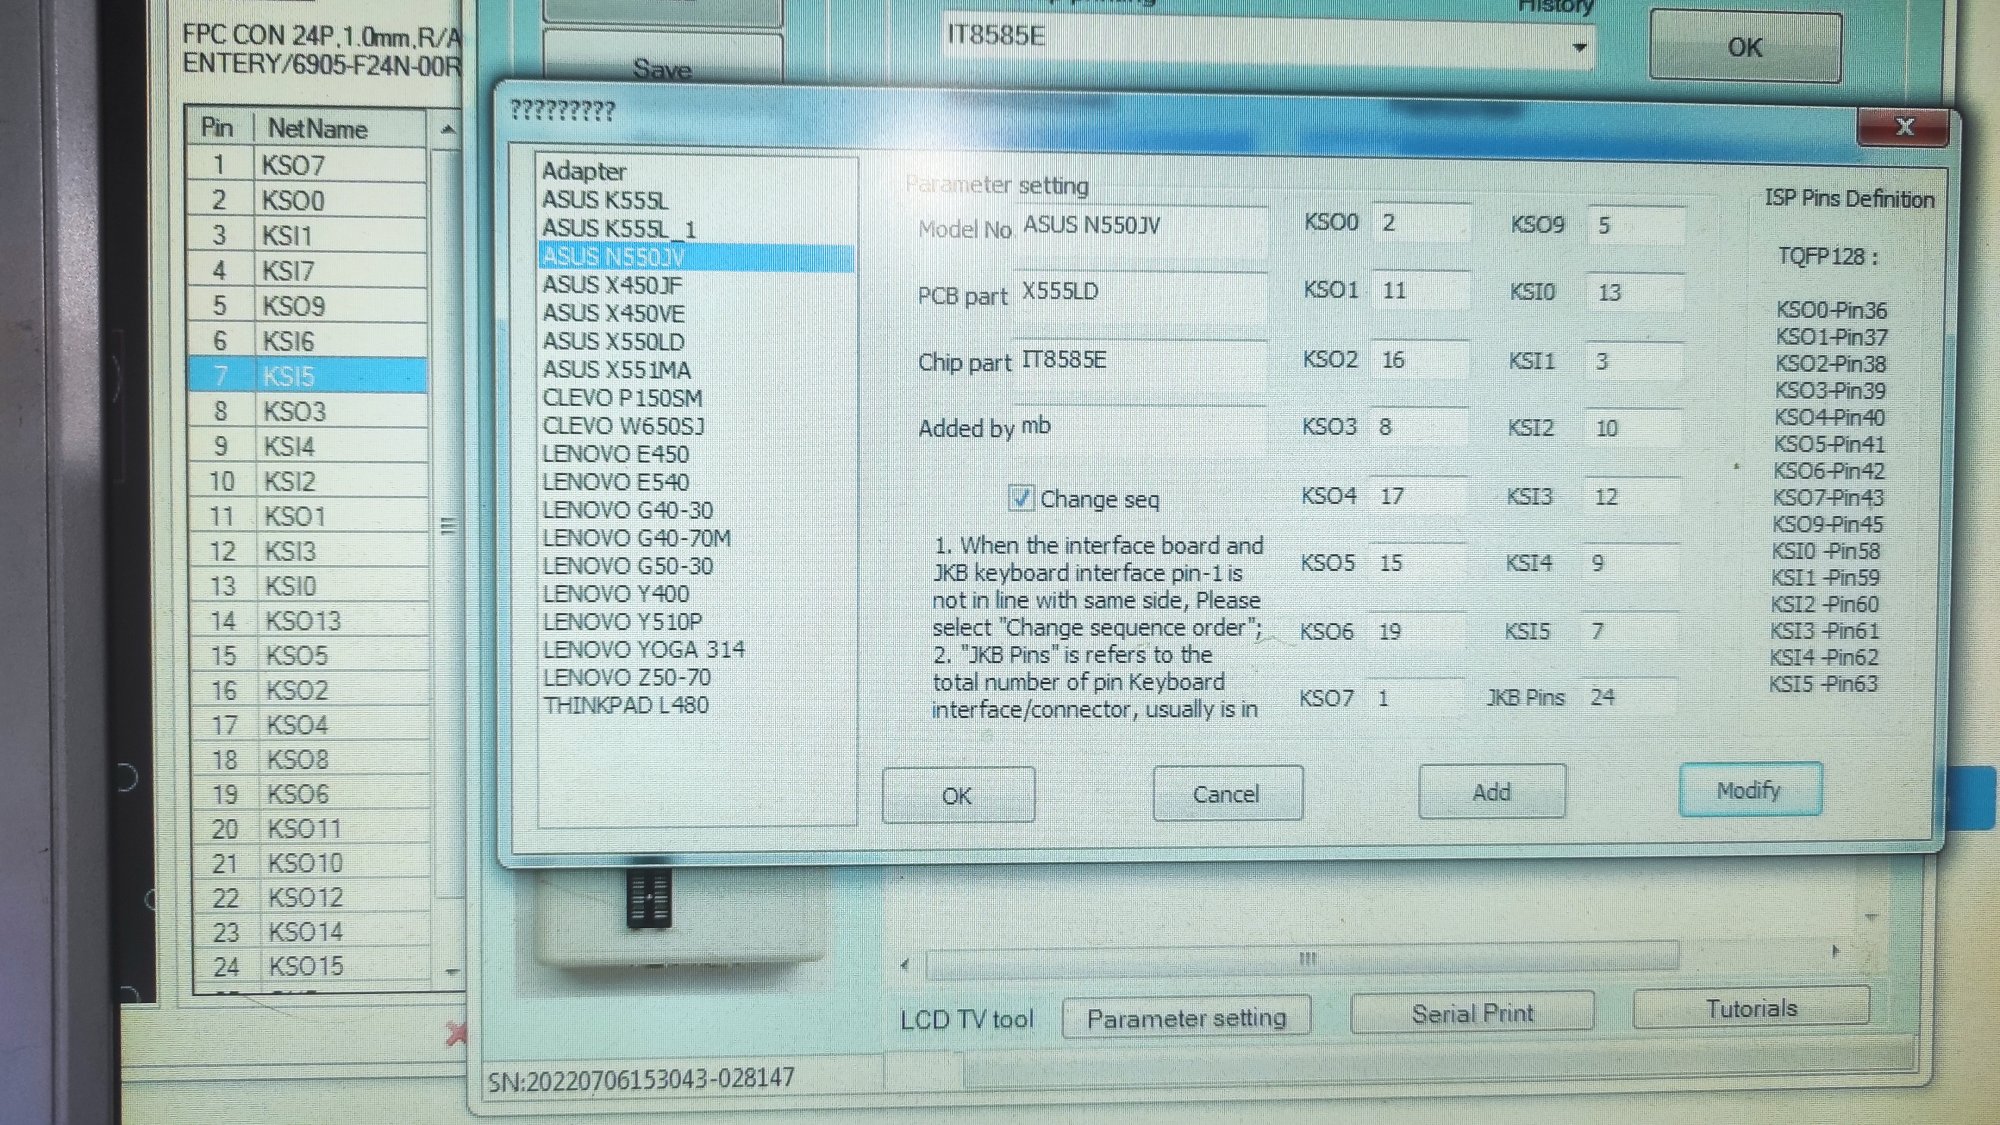2000x1125 pixels.
Task: Click OK button in main window
Action: 1745,46
